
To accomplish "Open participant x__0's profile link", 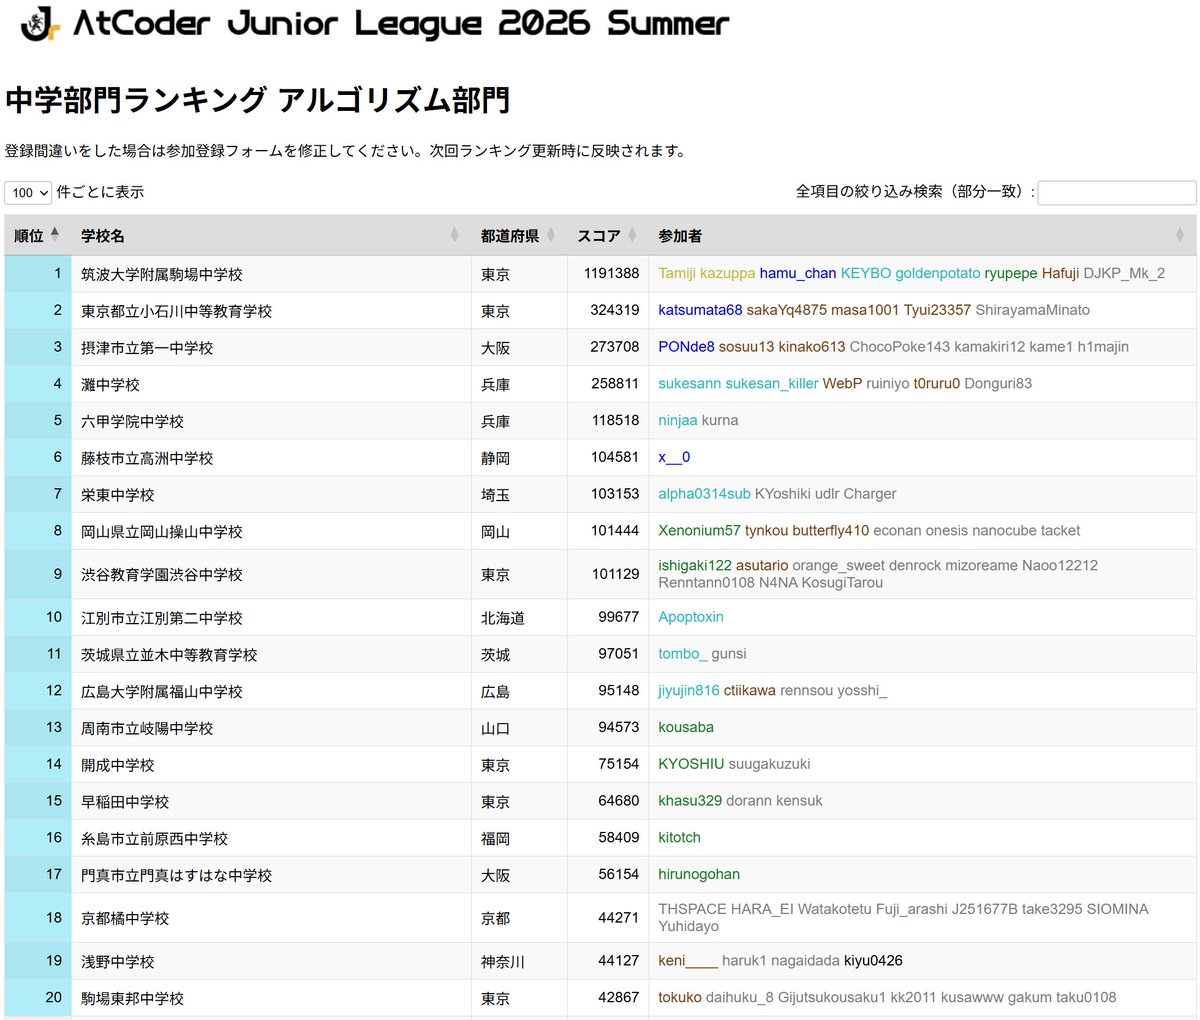I will (674, 457).
